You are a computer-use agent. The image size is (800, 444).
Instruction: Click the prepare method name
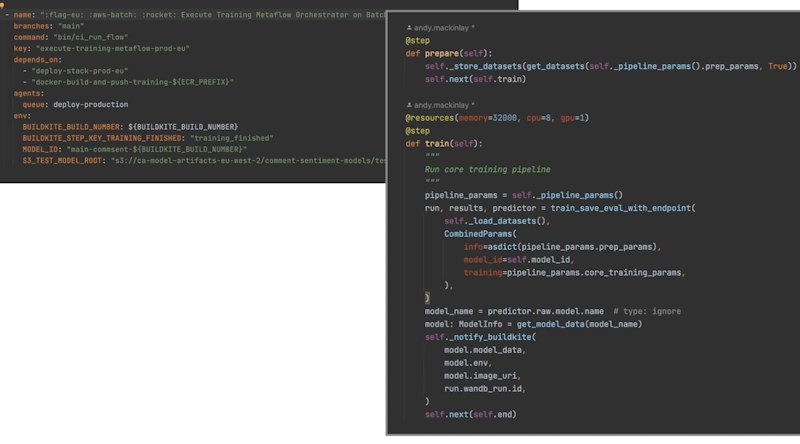(446, 52)
